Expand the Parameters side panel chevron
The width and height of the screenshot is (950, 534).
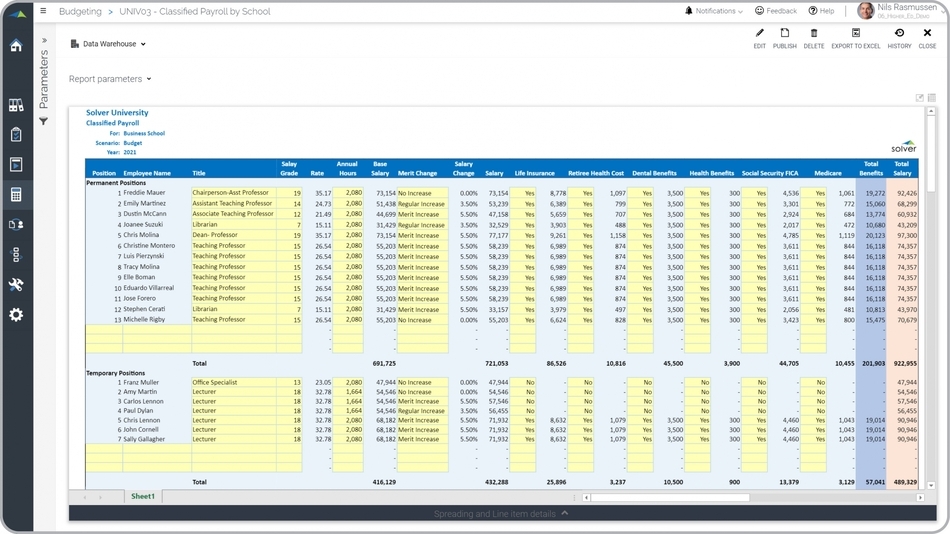coord(44,41)
